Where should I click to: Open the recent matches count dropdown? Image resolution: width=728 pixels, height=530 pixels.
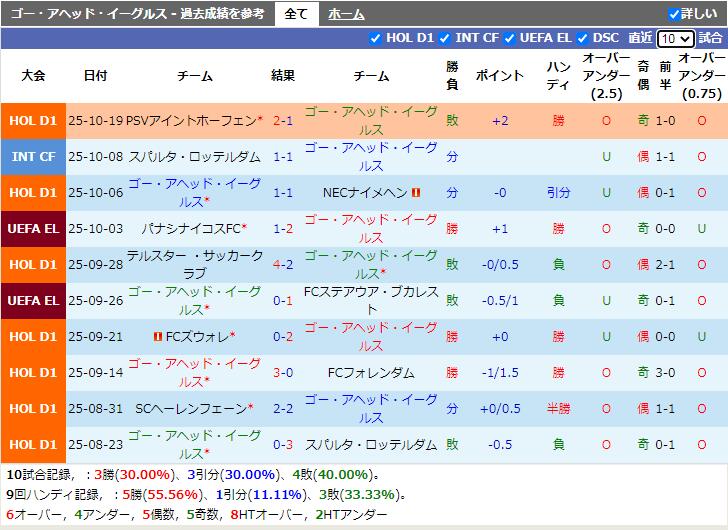coord(675,38)
